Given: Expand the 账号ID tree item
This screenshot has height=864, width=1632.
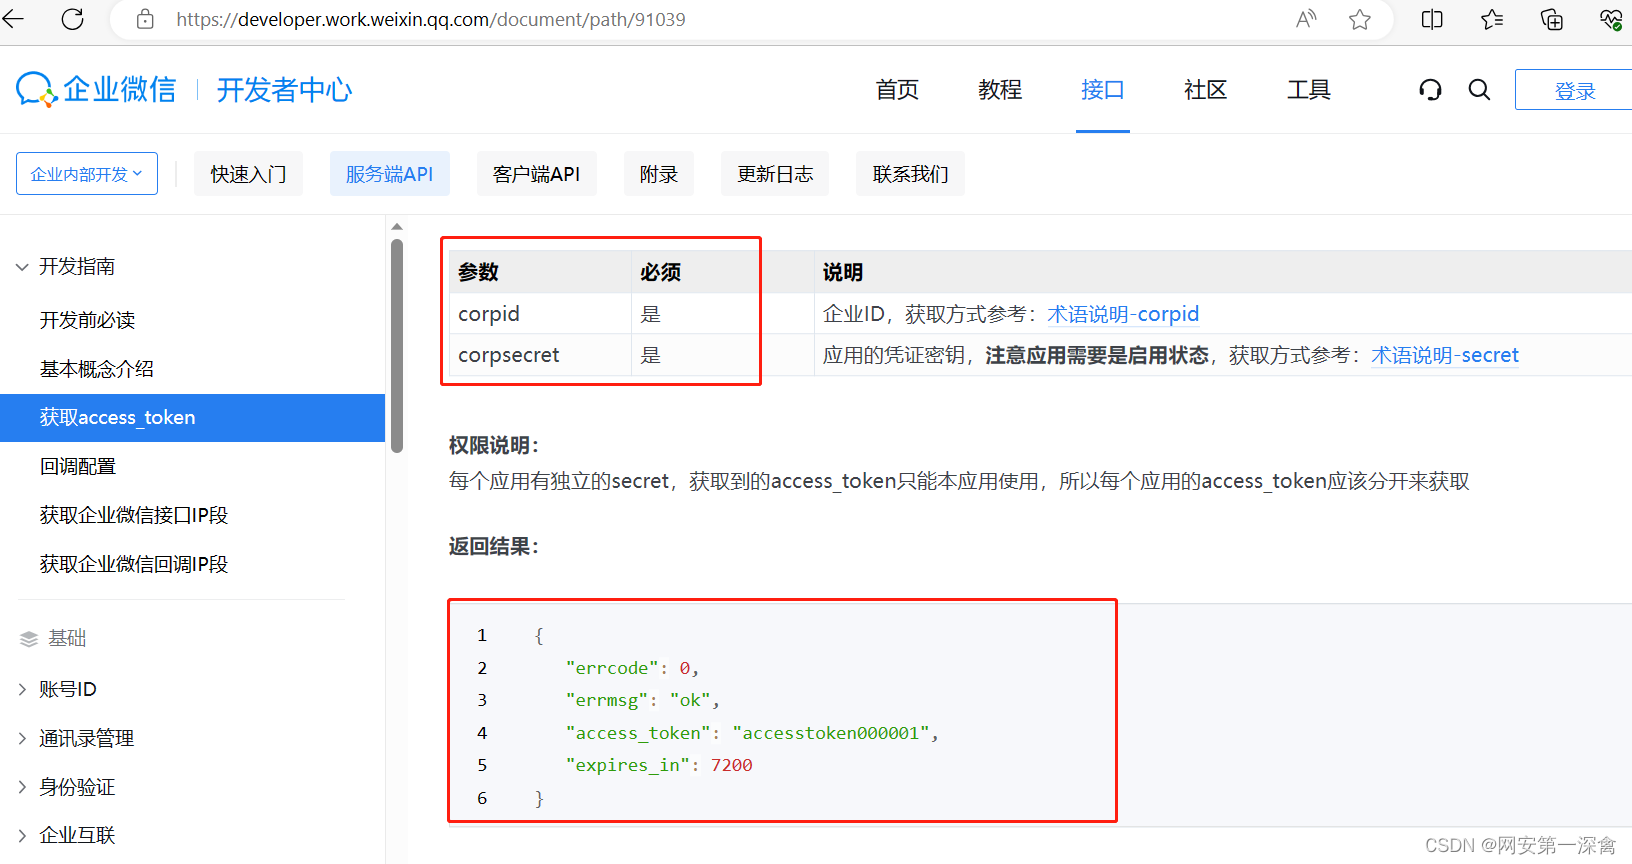Looking at the screenshot, I should tap(22, 689).
